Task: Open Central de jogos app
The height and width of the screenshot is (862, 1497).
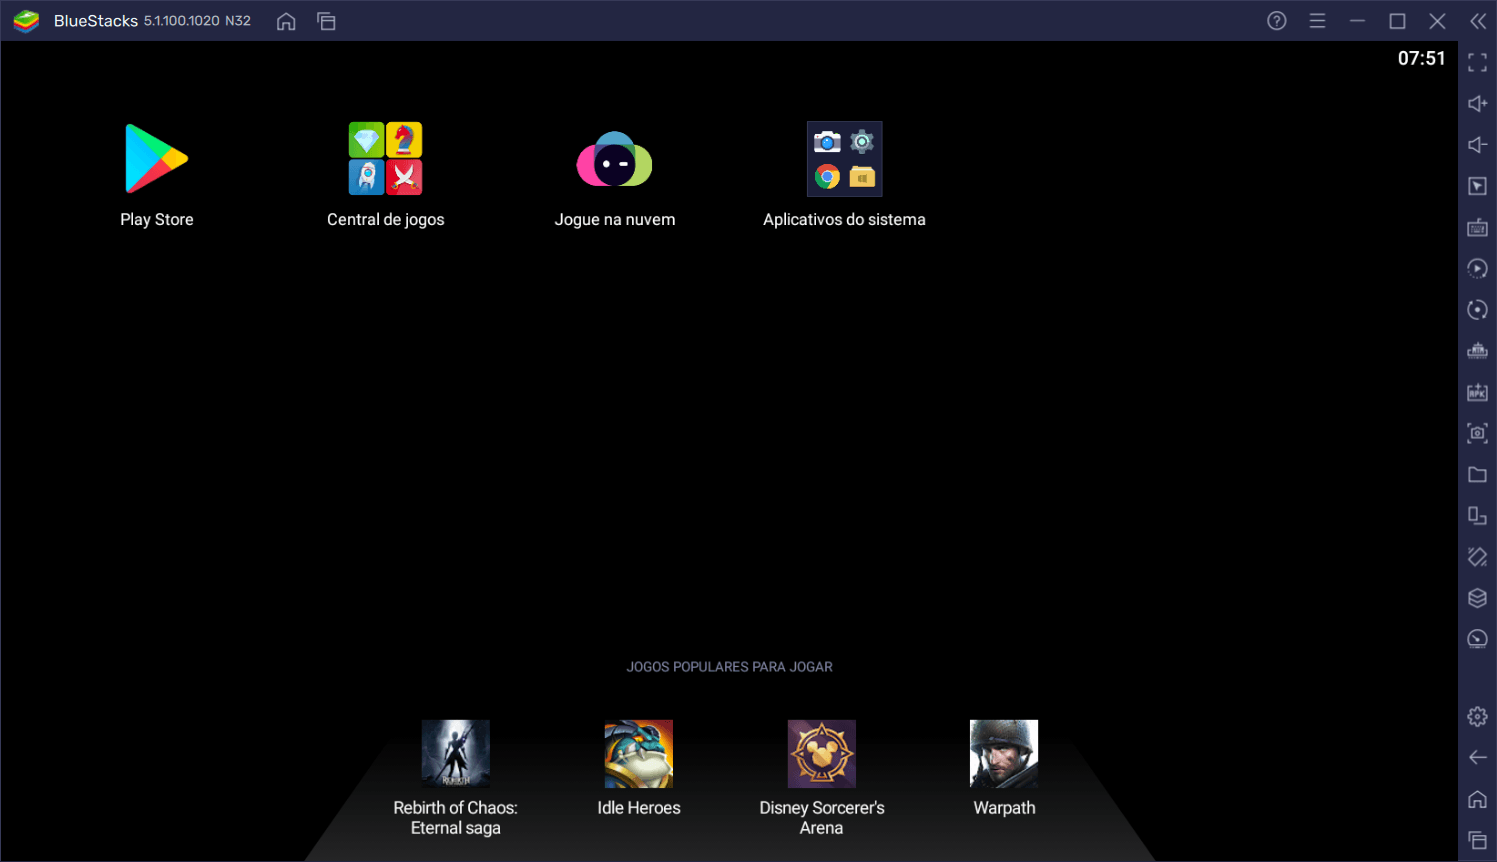Action: 385,160
